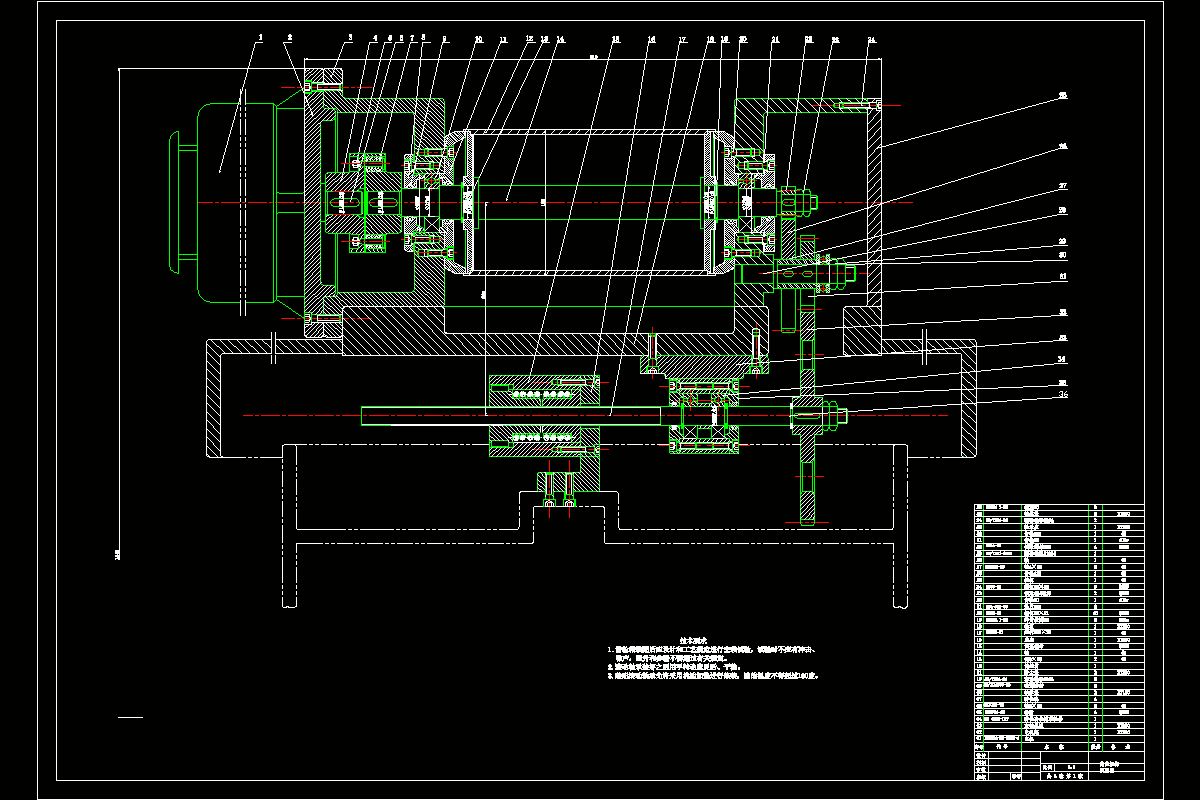Screen dimensions: 1200x800
Task: Click part callout number 3
Action: [x=350, y=37]
